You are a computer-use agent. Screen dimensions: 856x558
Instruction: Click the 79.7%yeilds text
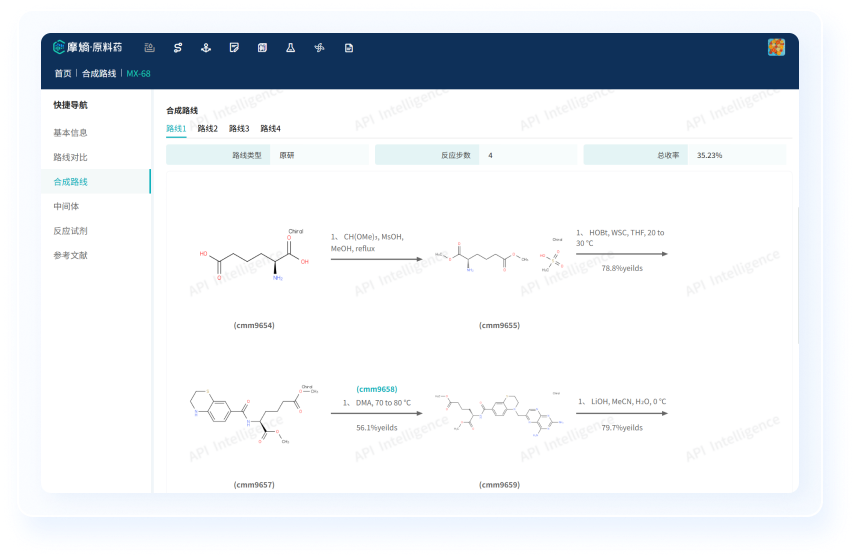[x=622, y=428]
